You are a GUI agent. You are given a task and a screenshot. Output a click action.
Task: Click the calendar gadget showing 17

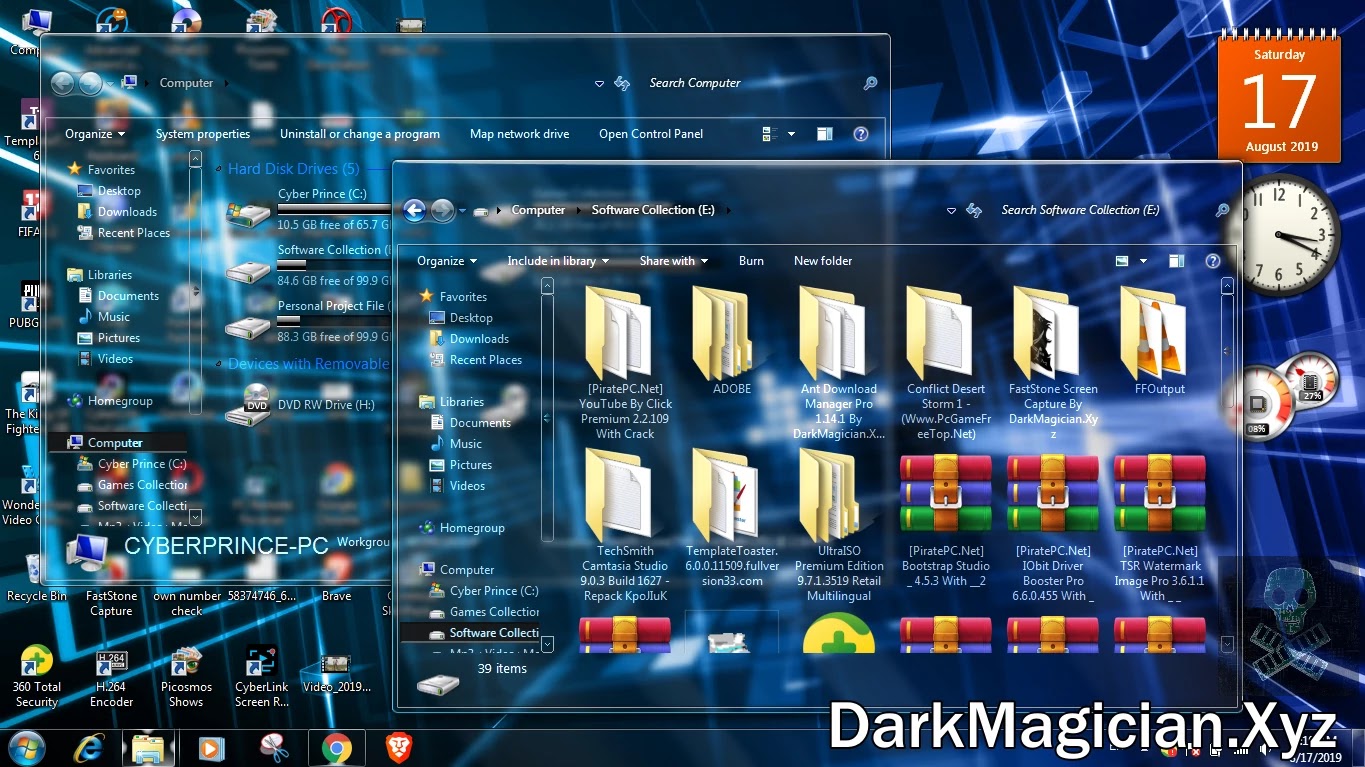1279,98
